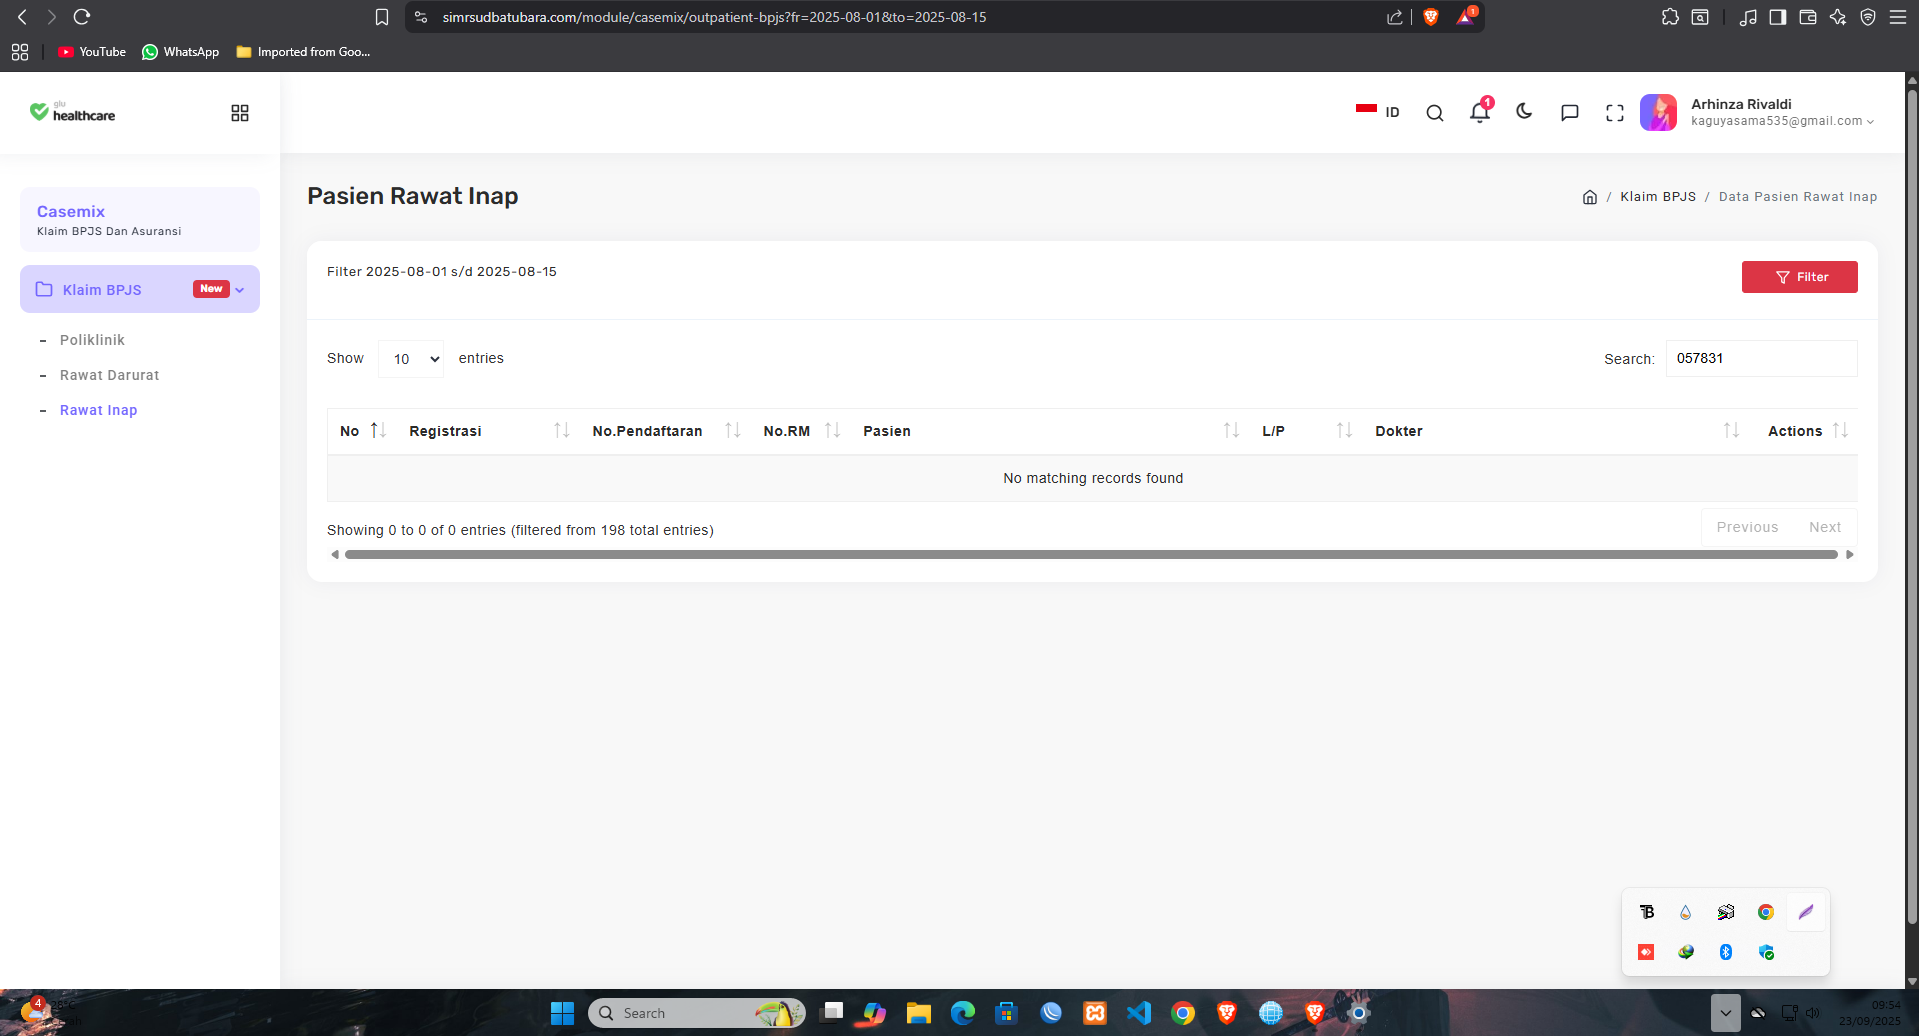This screenshot has width=1919, height=1036.
Task: Open the chat message icon in the header
Action: 1570,113
